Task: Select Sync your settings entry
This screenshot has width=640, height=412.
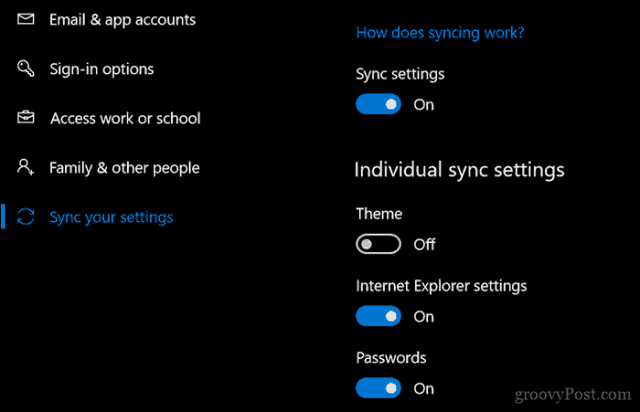Action: [111, 217]
